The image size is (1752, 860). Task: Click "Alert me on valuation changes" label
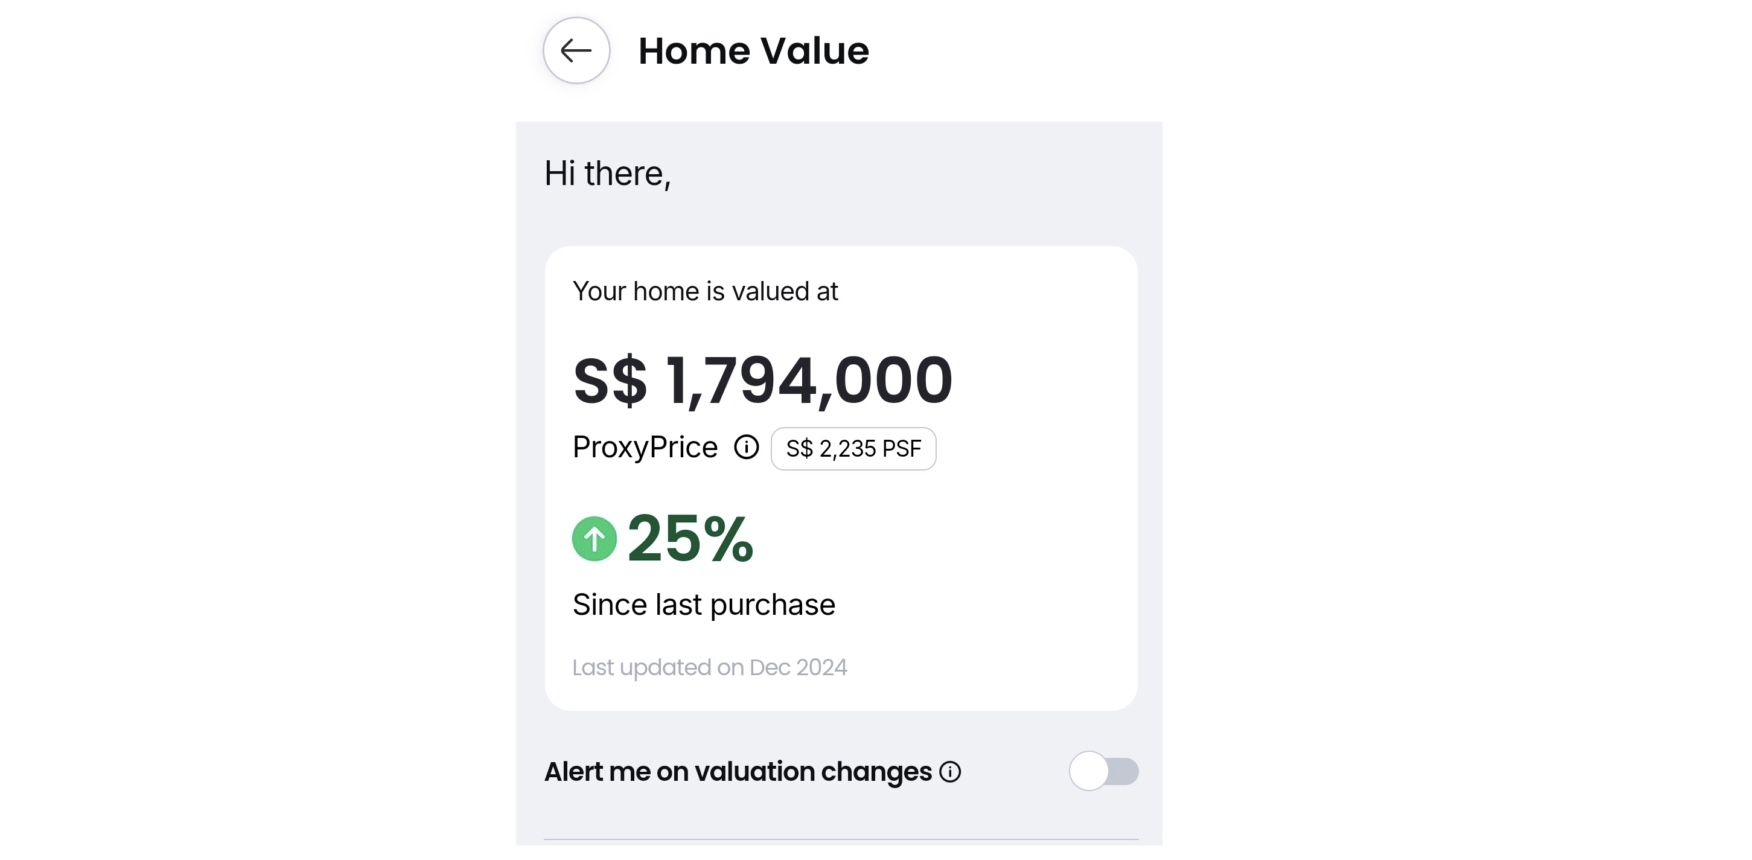point(737,772)
